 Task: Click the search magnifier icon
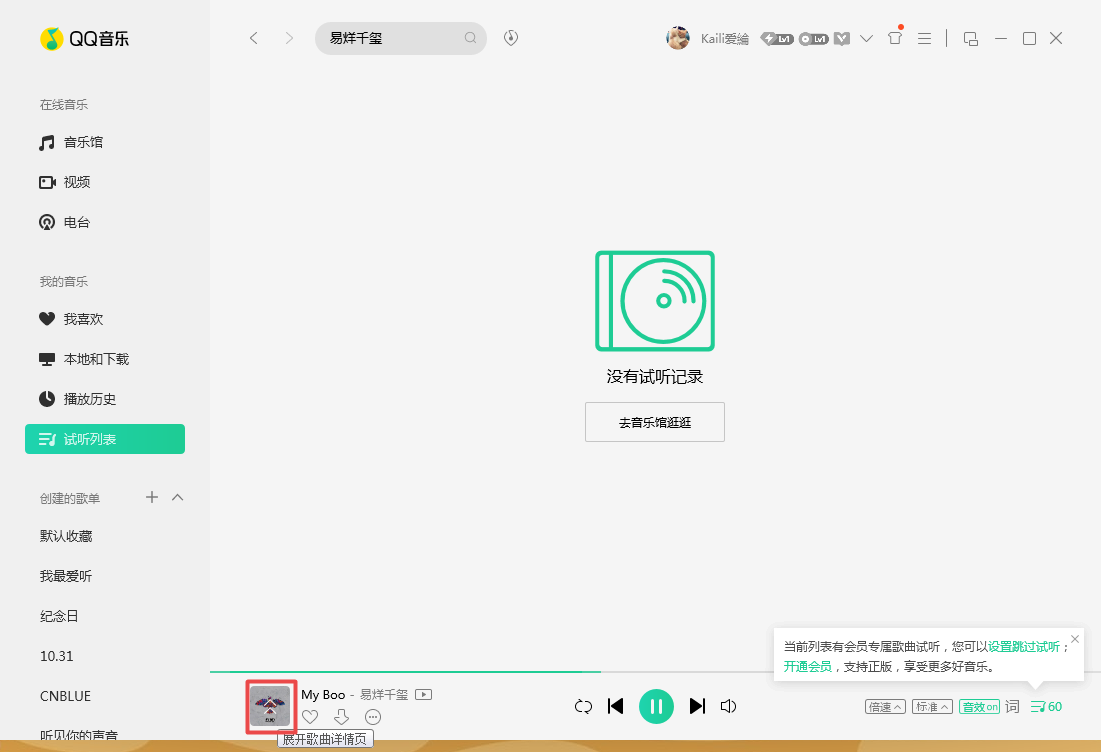[470, 38]
